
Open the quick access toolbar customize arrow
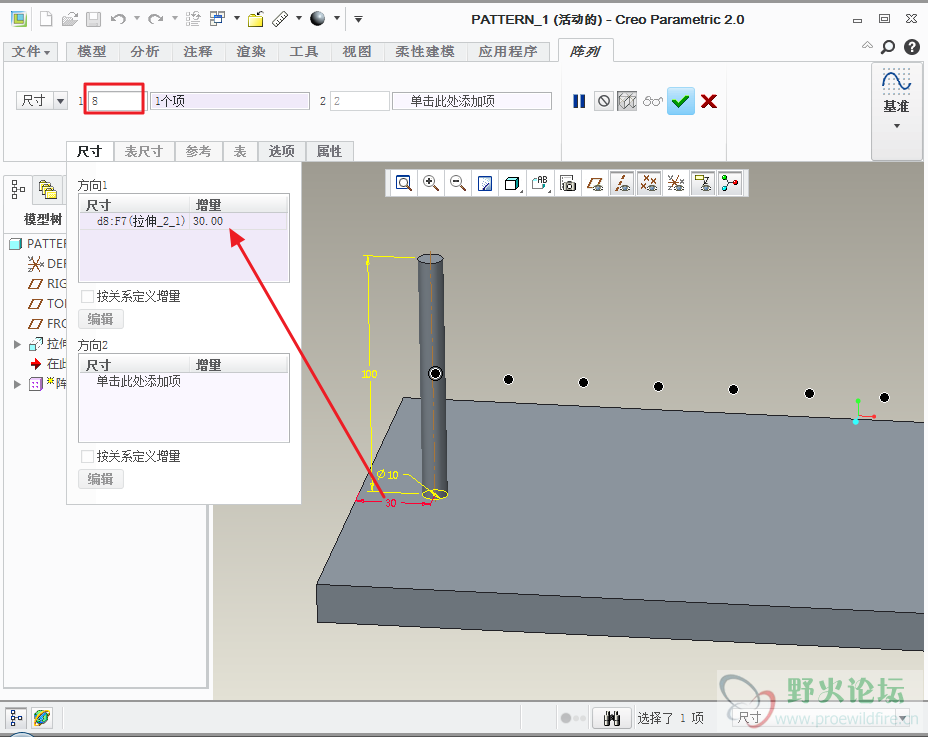tap(358, 19)
